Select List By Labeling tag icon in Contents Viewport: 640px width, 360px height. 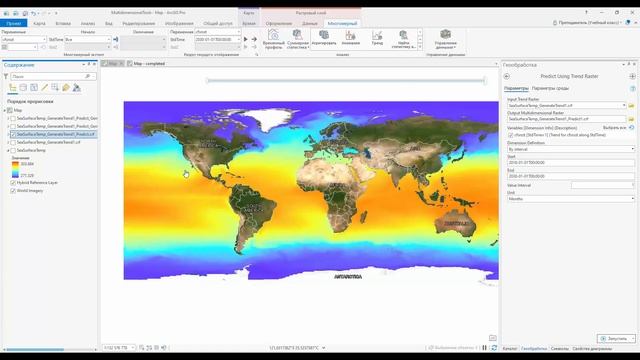click(x=66, y=88)
